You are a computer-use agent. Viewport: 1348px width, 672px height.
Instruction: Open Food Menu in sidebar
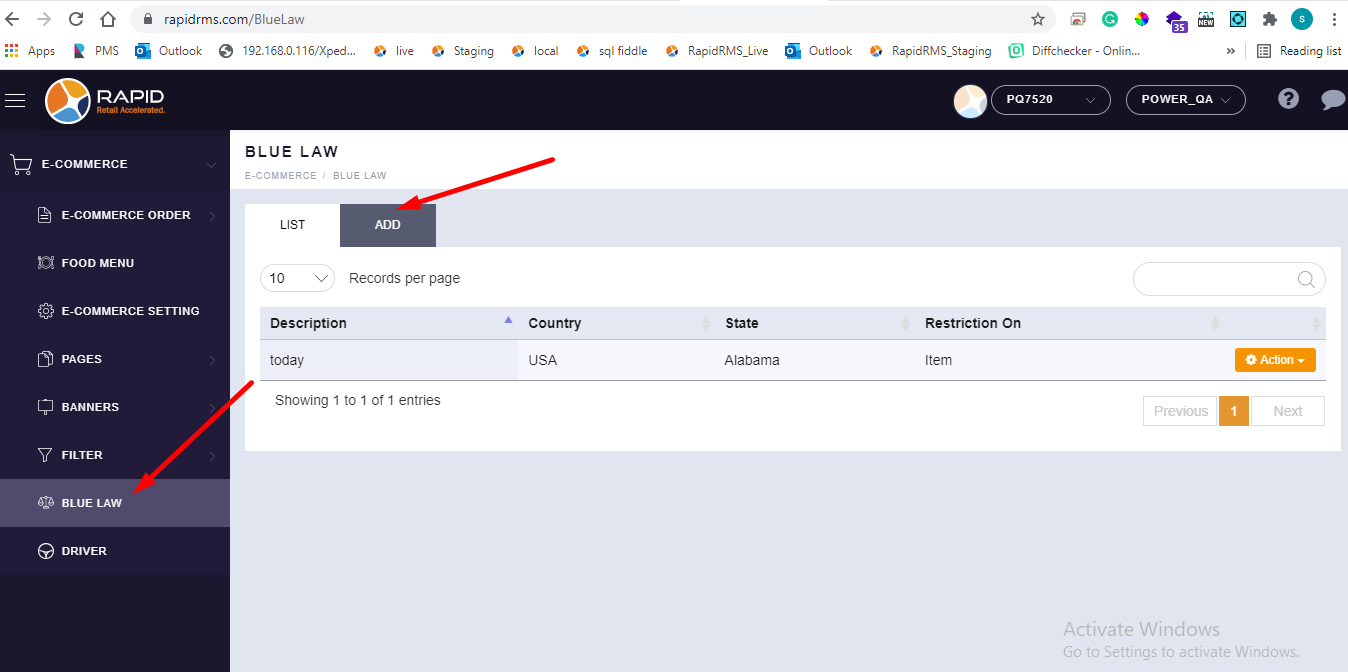98,263
